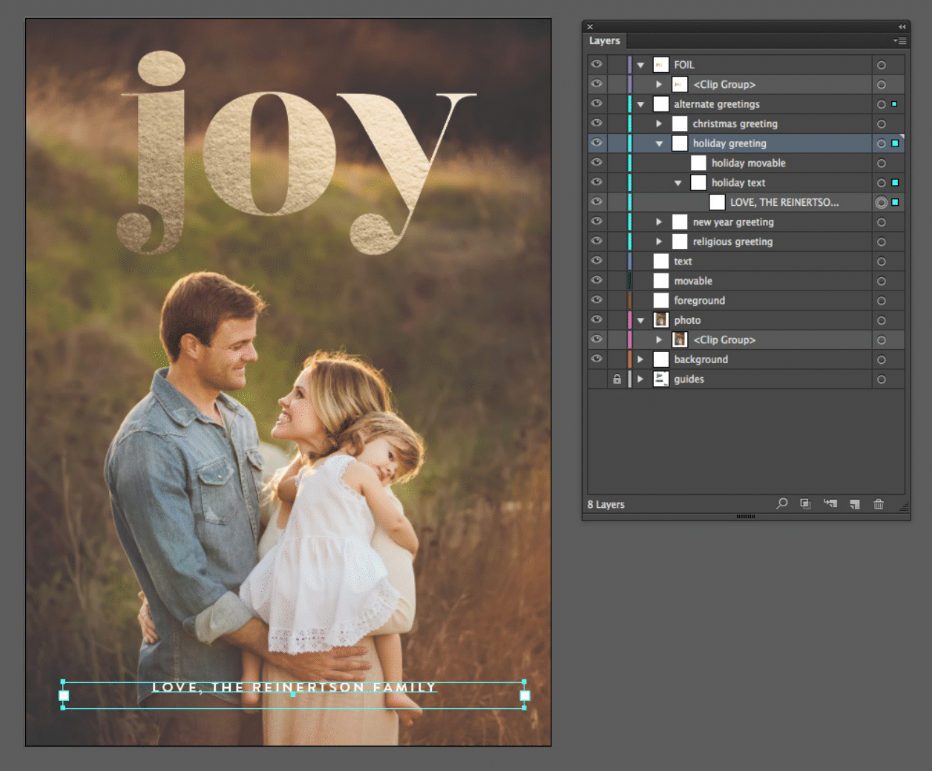Click the Create New Sublayer icon
Viewport: 932px width, 771px height.
point(830,504)
